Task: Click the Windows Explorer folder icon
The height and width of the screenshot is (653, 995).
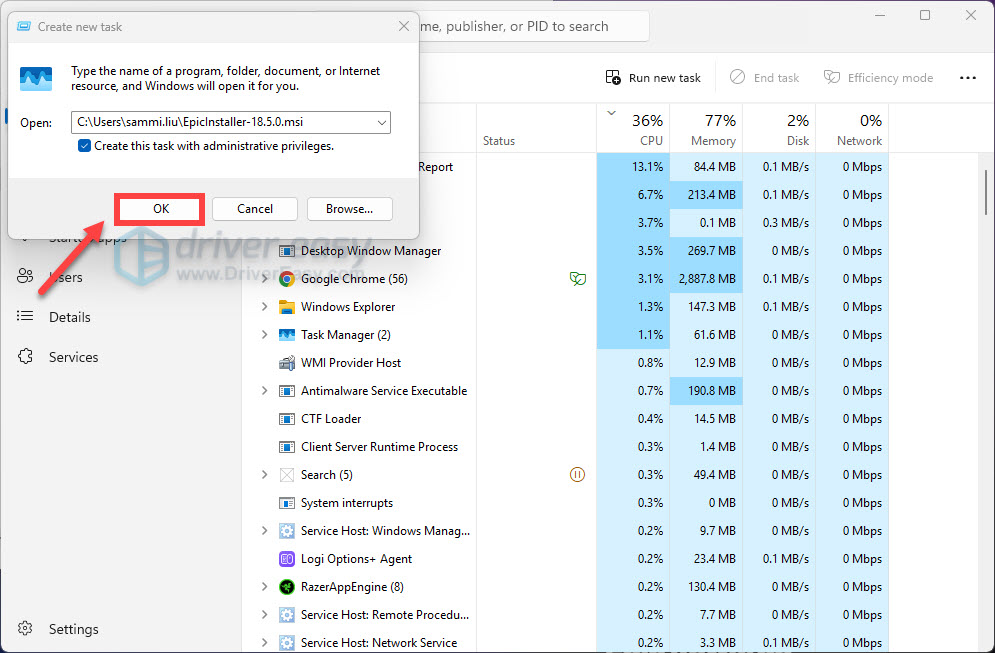Action: coord(287,307)
